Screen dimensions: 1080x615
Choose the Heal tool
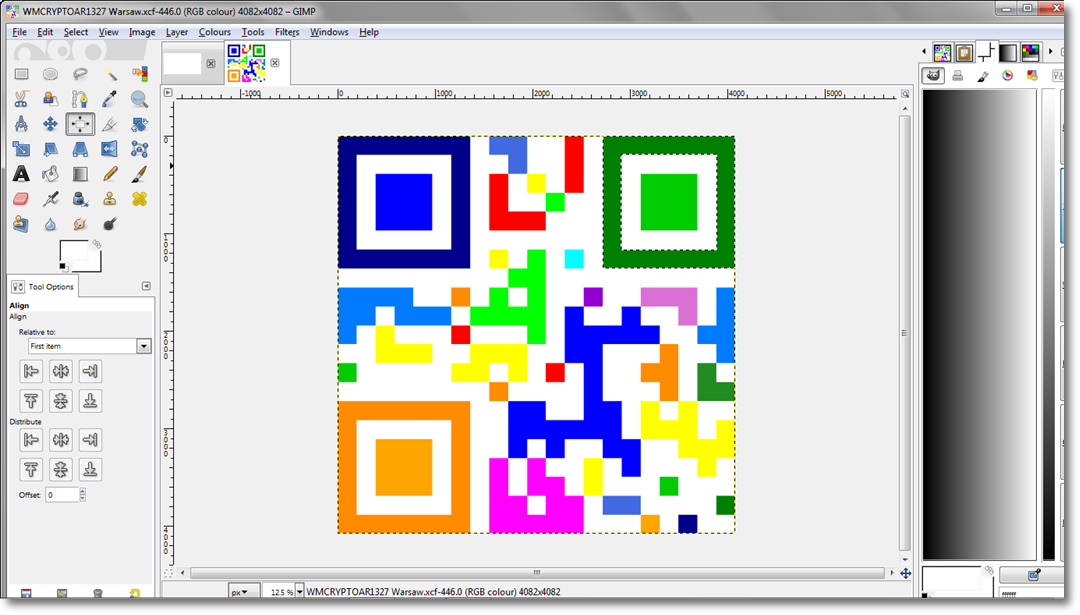[x=139, y=199]
